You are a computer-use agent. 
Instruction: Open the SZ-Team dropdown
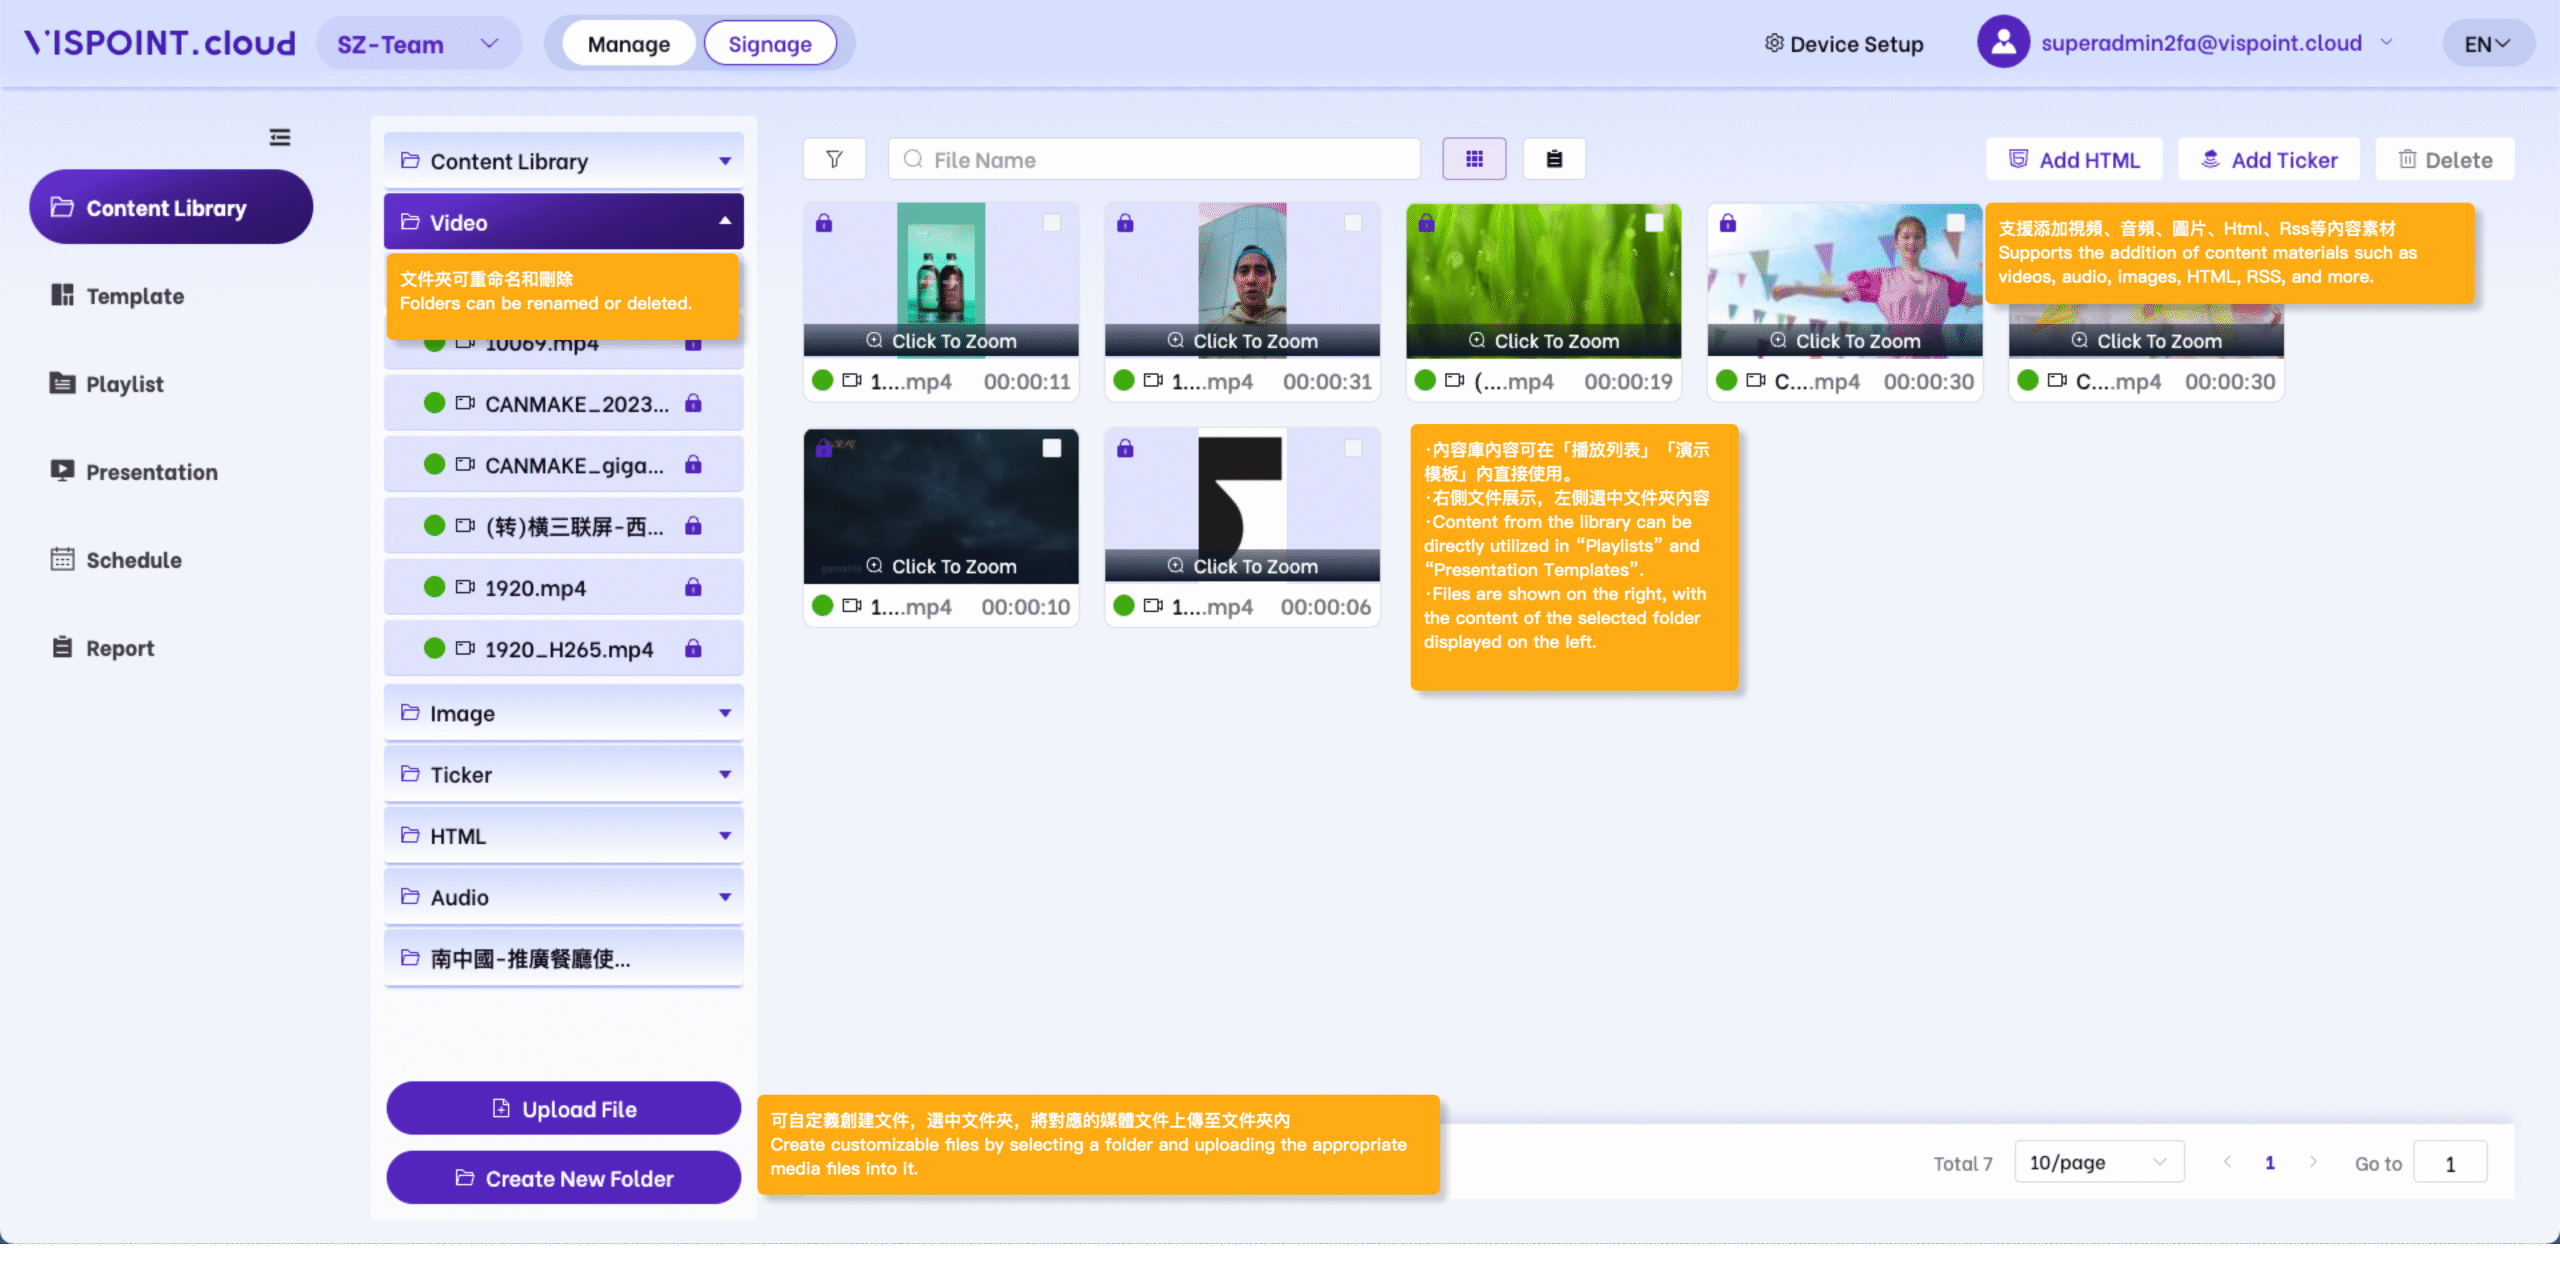click(418, 44)
